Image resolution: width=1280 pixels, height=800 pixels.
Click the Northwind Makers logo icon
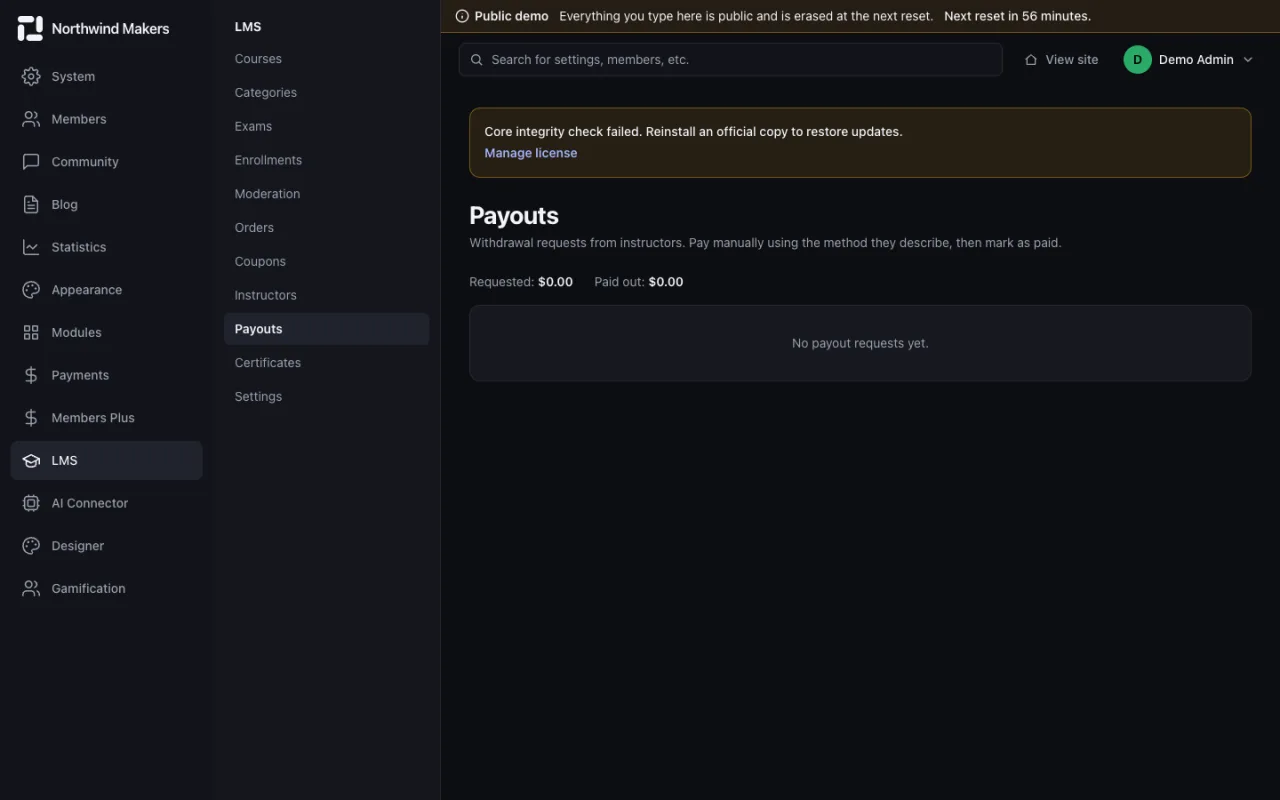click(x=30, y=28)
